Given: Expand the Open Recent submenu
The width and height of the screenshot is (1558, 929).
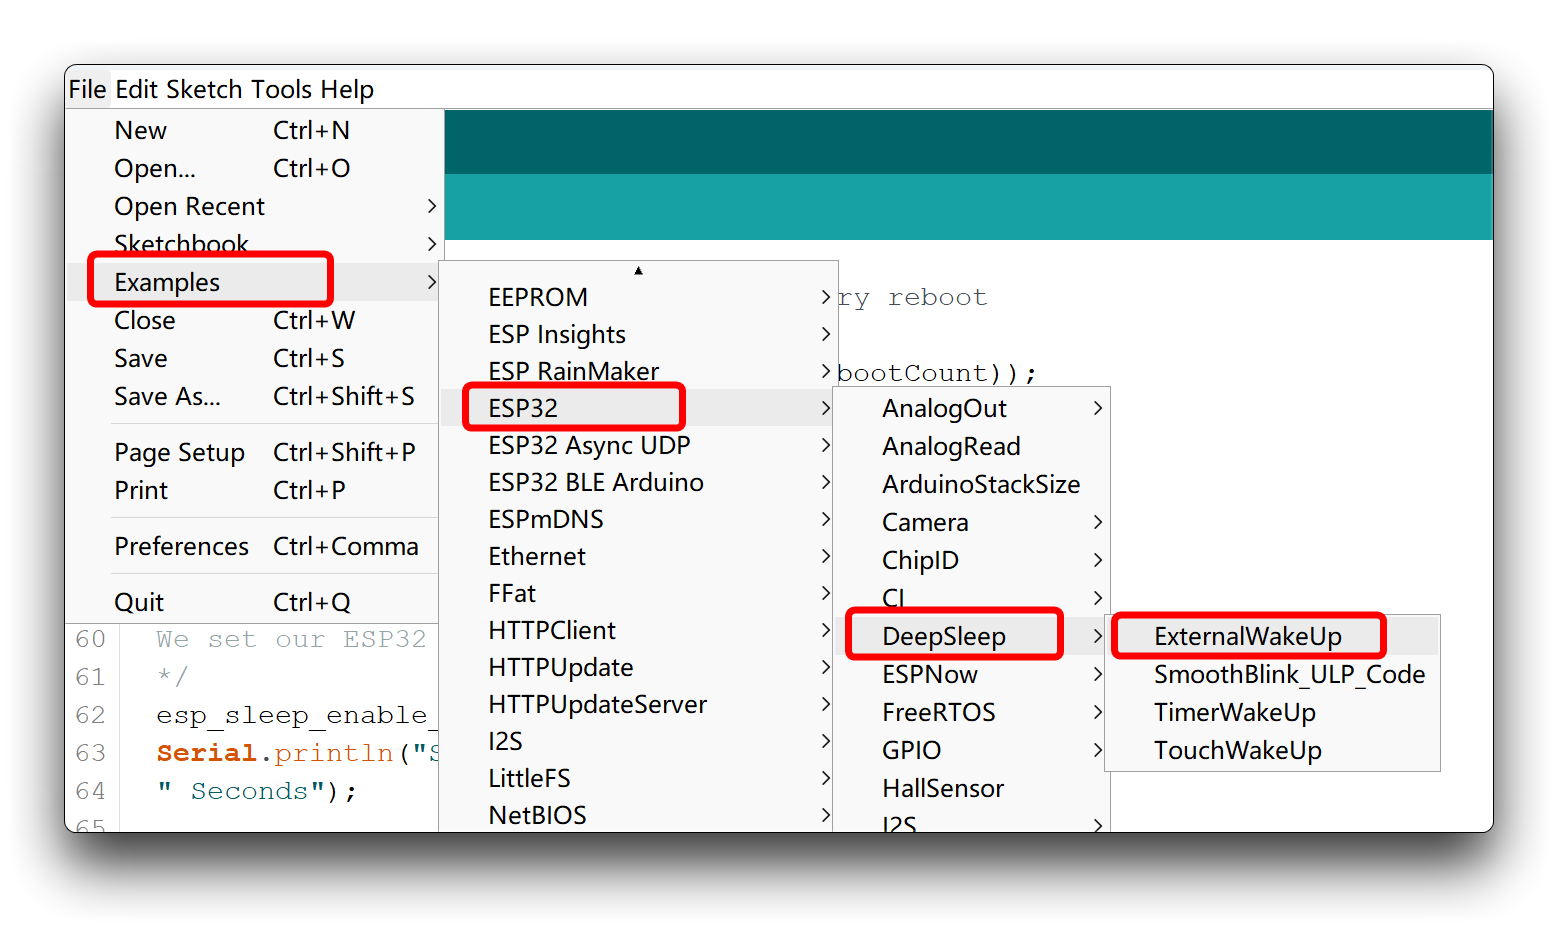Looking at the screenshot, I should [254, 206].
